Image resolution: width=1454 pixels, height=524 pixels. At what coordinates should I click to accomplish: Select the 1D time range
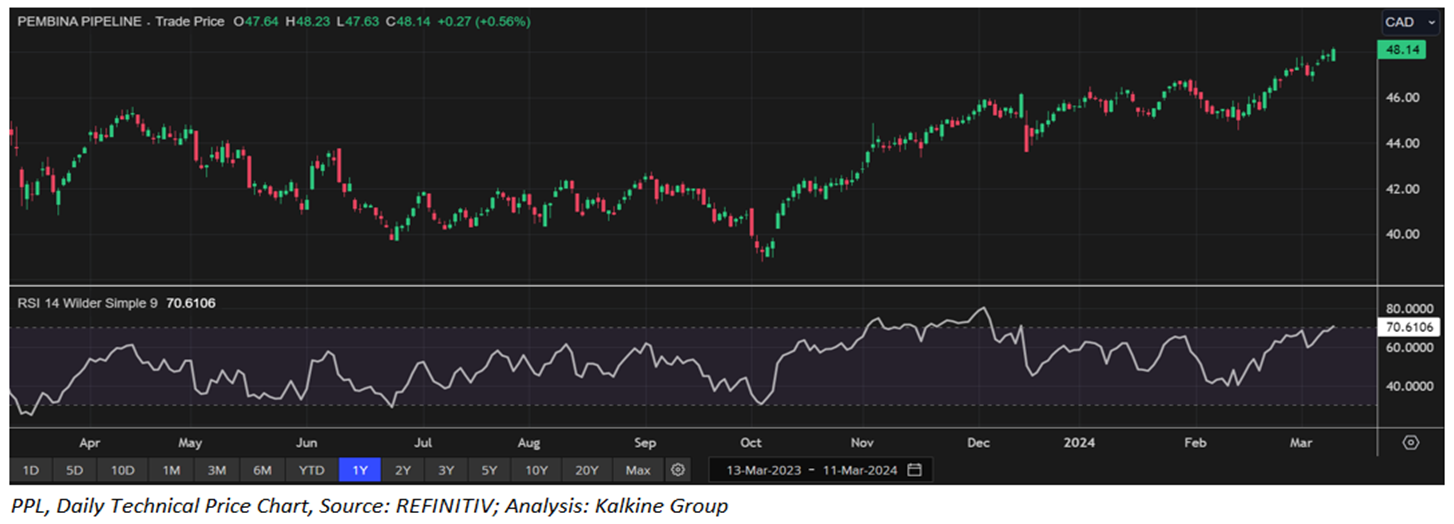(x=30, y=470)
